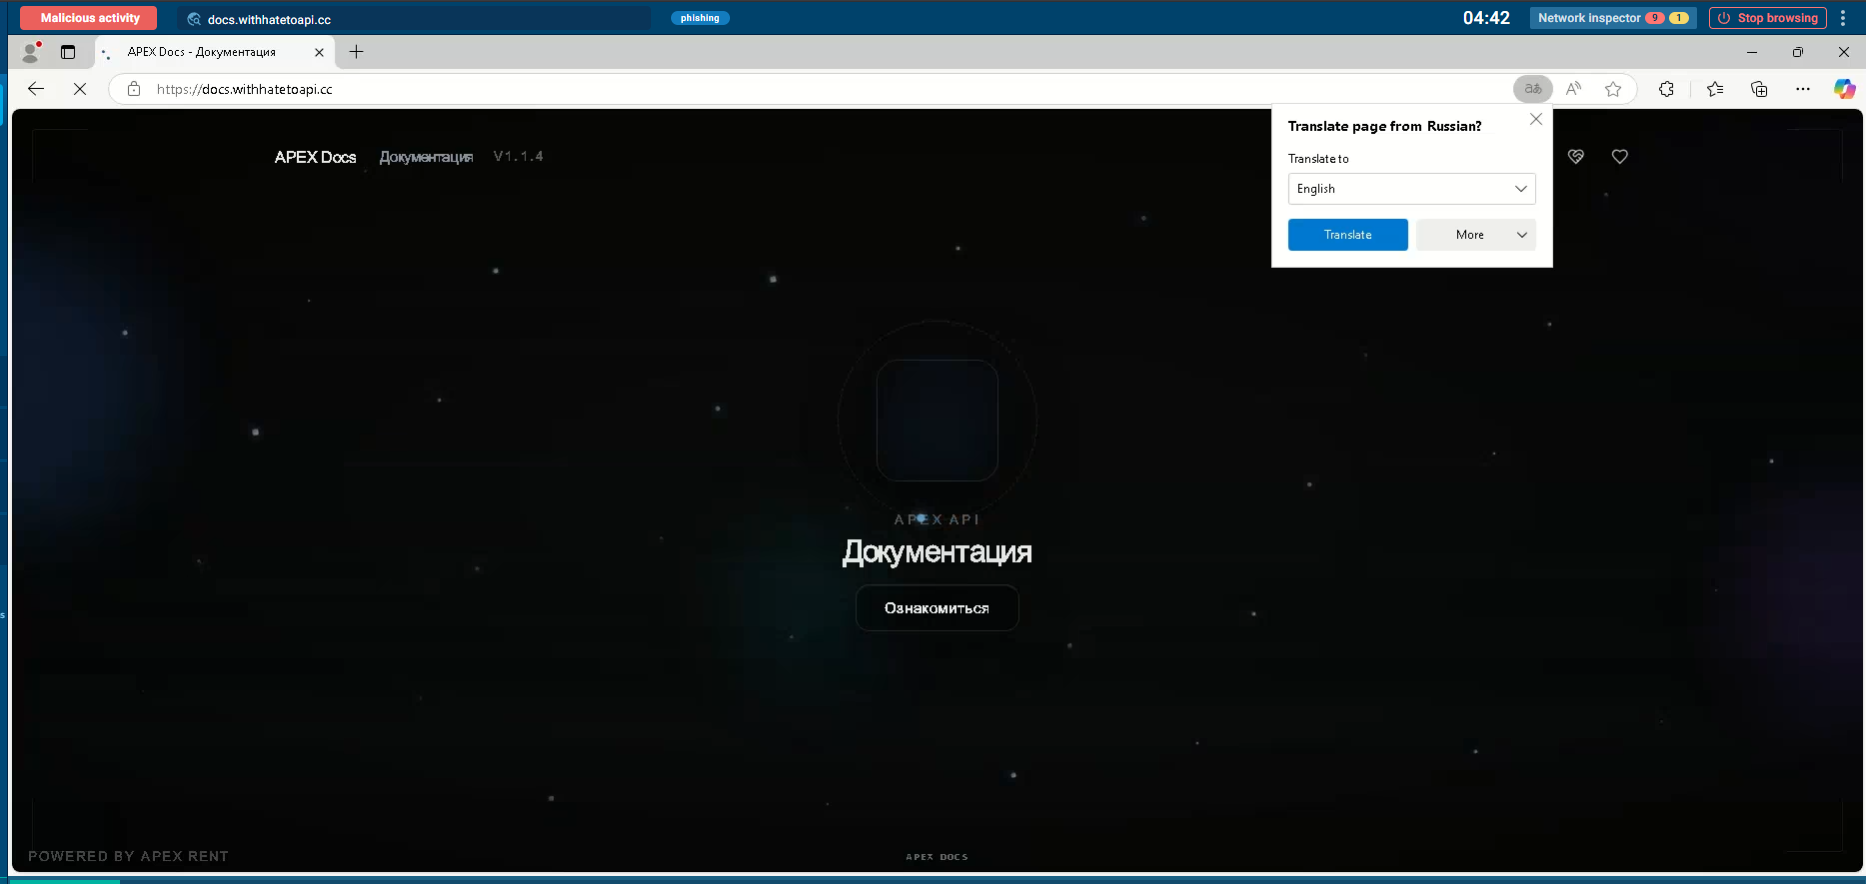Select the APEX Docs browser tab
1866x884 pixels.
pyautogui.click(x=215, y=52)
